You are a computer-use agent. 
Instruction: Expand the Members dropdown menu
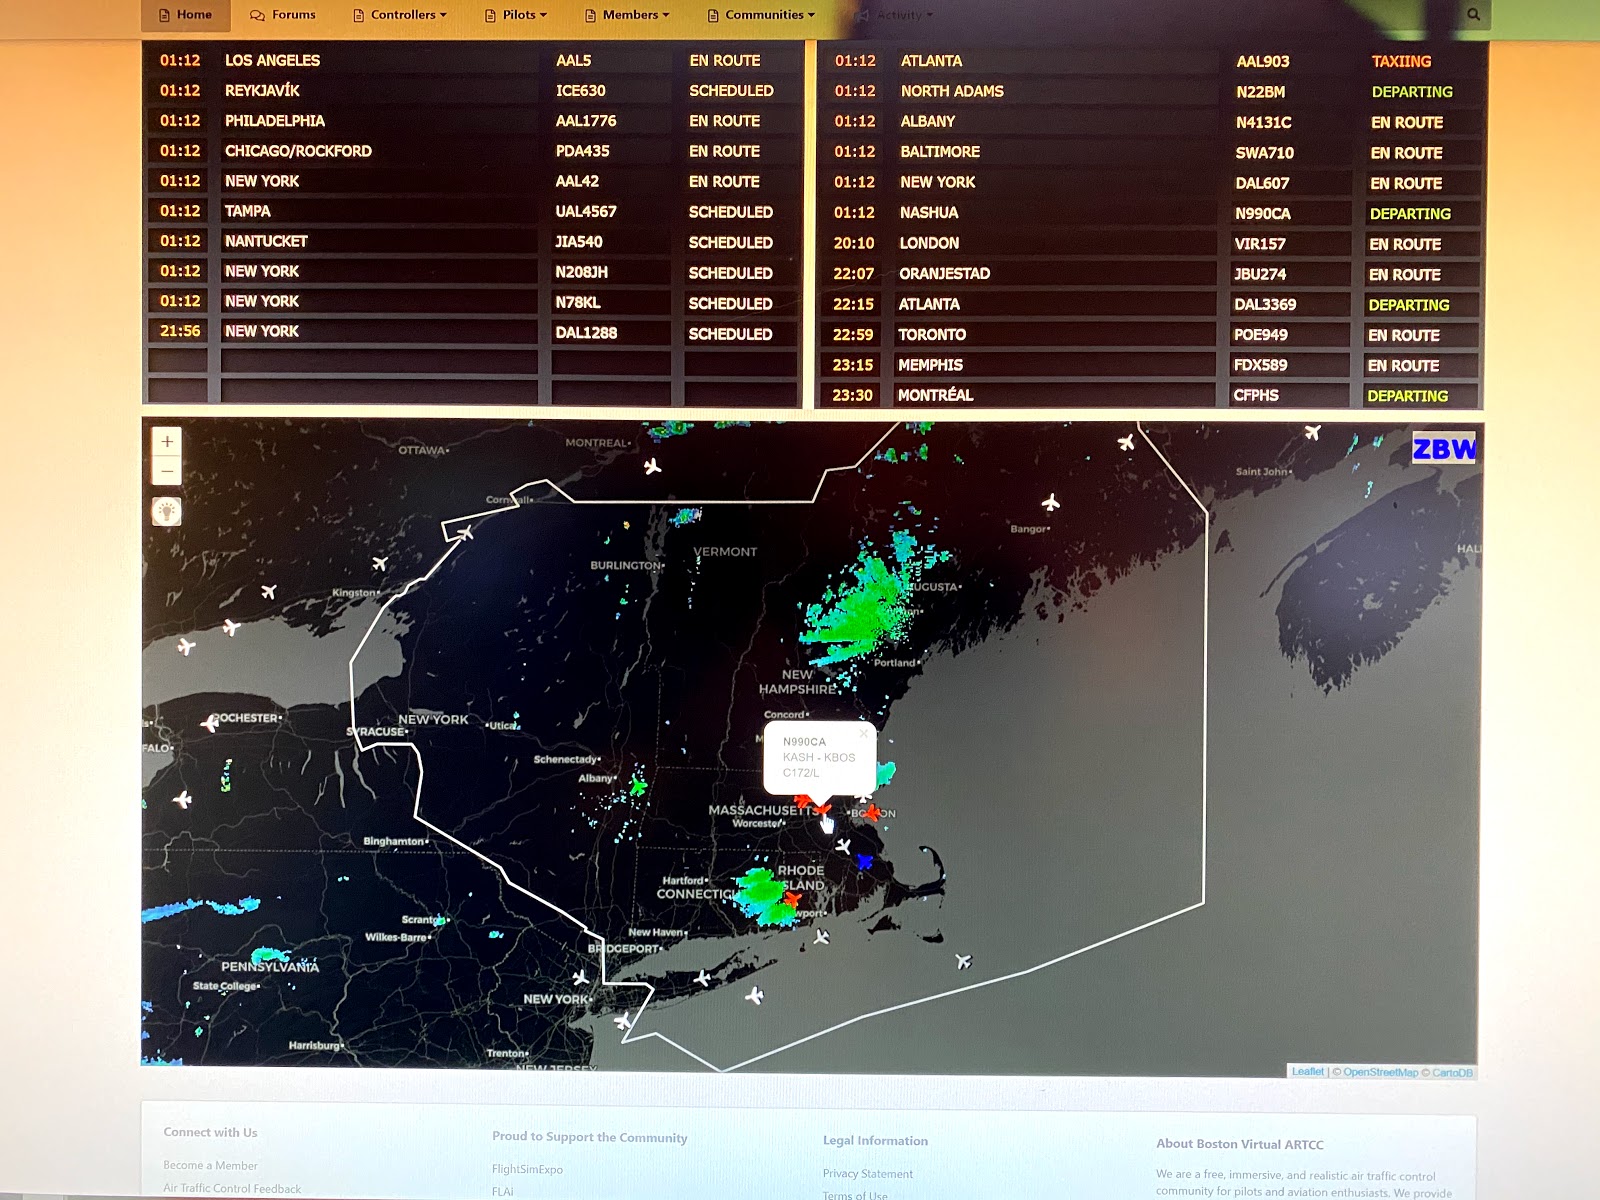point(627,15)
